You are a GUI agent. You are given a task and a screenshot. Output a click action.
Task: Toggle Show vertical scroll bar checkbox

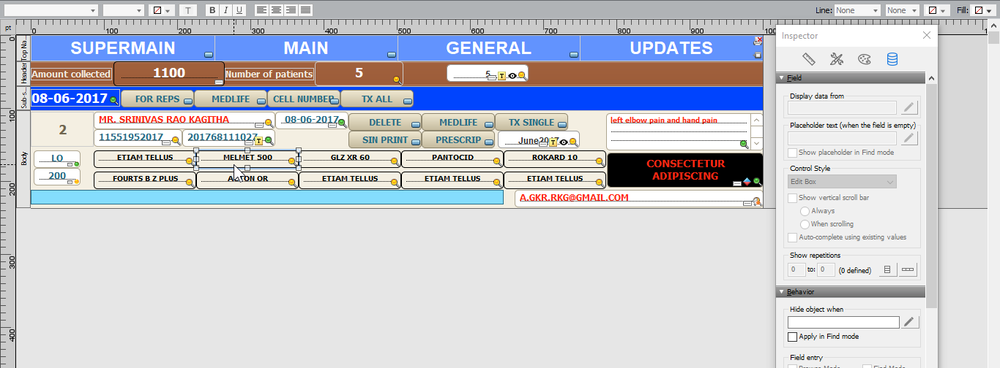(793, 198)
